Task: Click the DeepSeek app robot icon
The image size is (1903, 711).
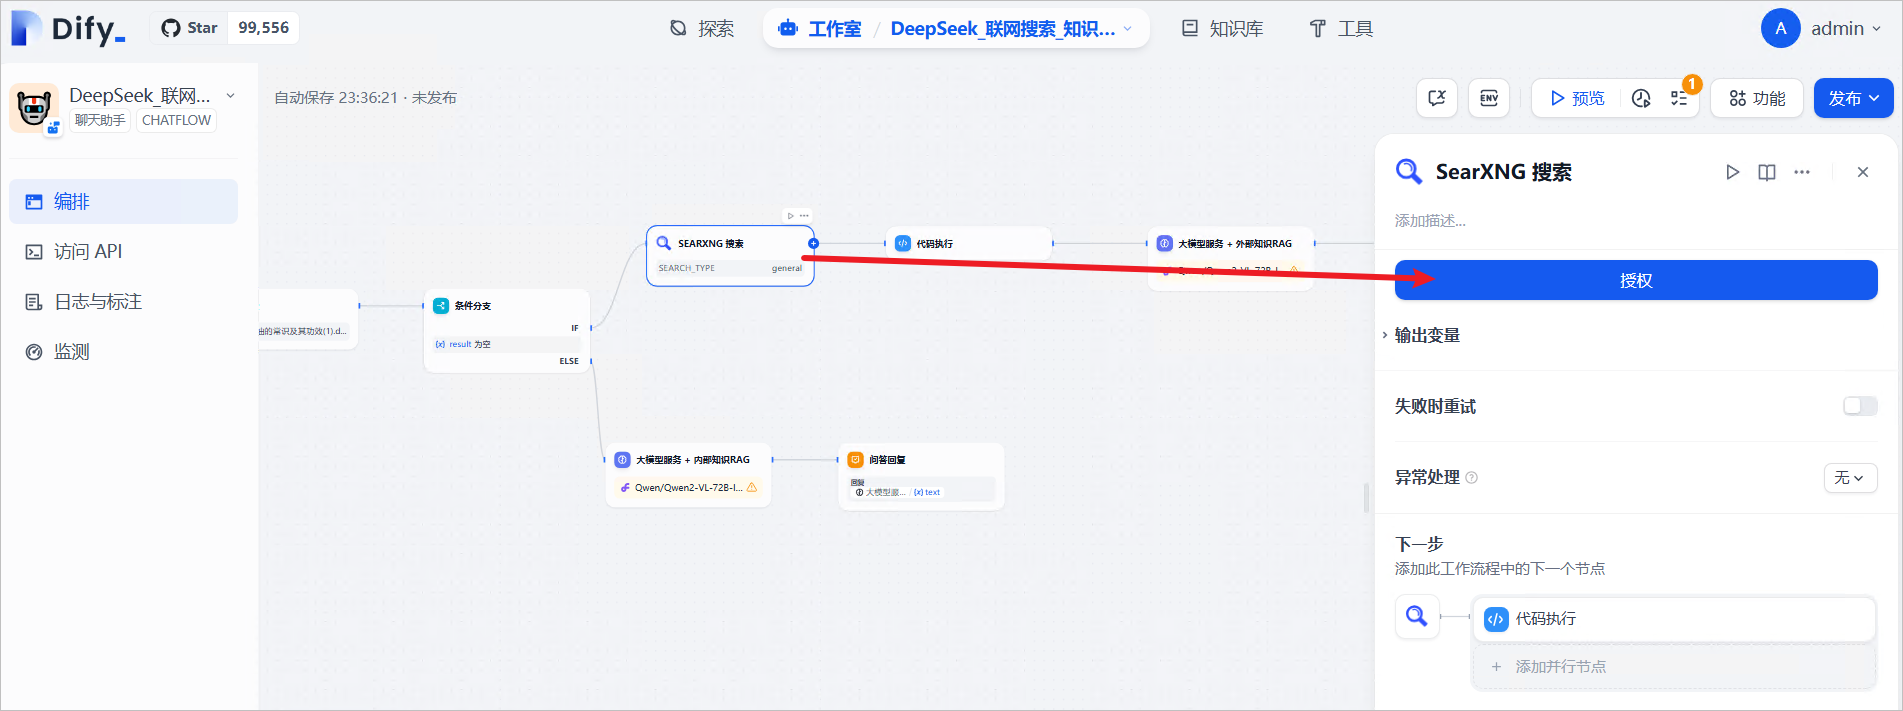Action: click(34, 108)
